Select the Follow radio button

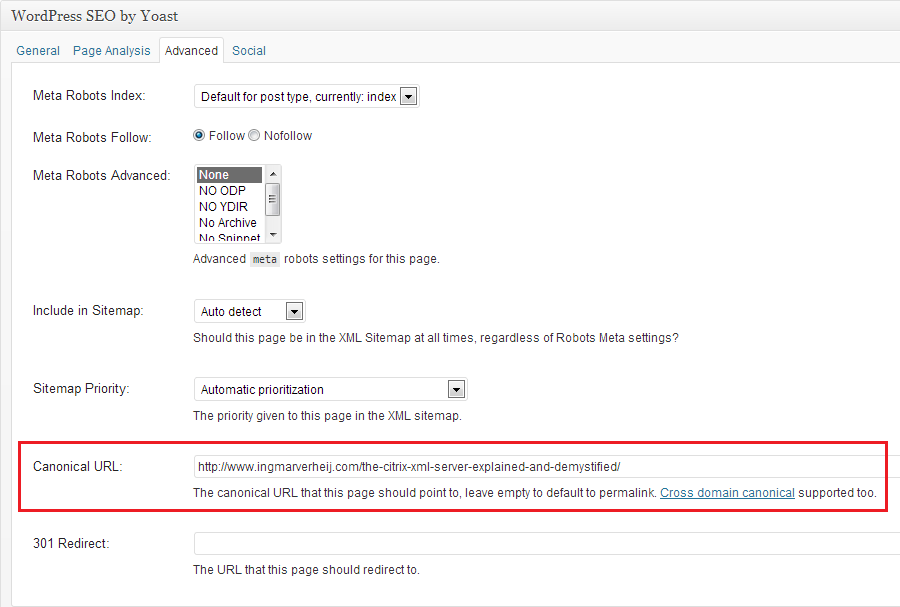point(199,136)
